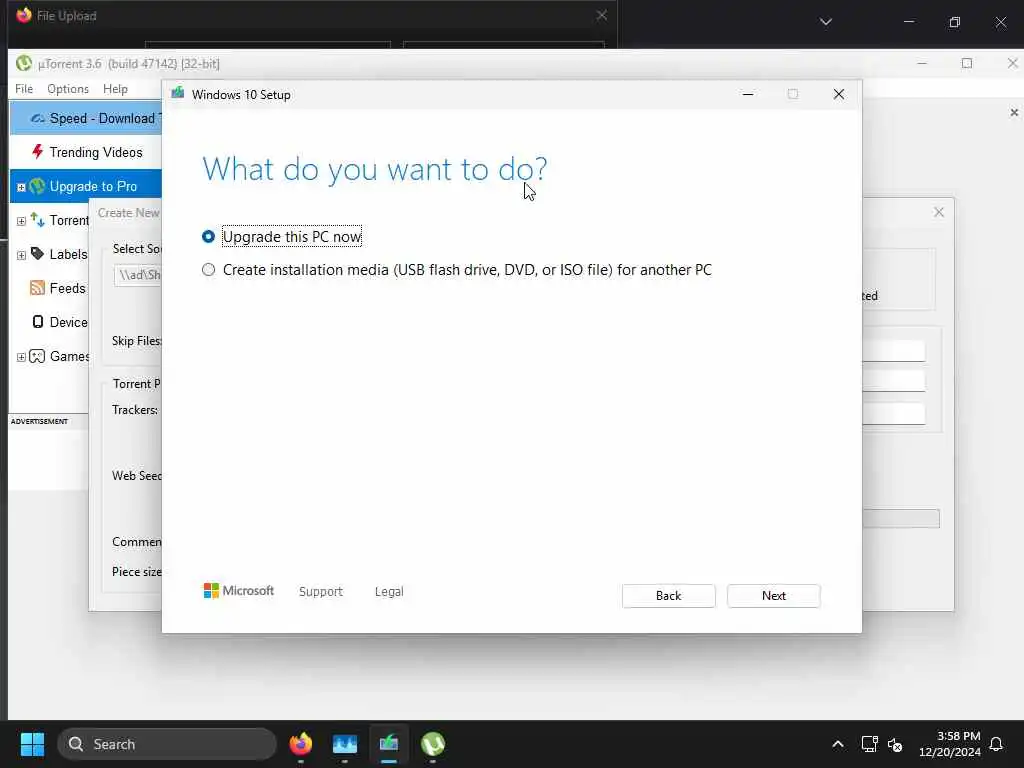Click Back in Windows 10 Setup
The height and width of the screenshot is (768, 1024).
pyautogui.click(x=668, y=596)
